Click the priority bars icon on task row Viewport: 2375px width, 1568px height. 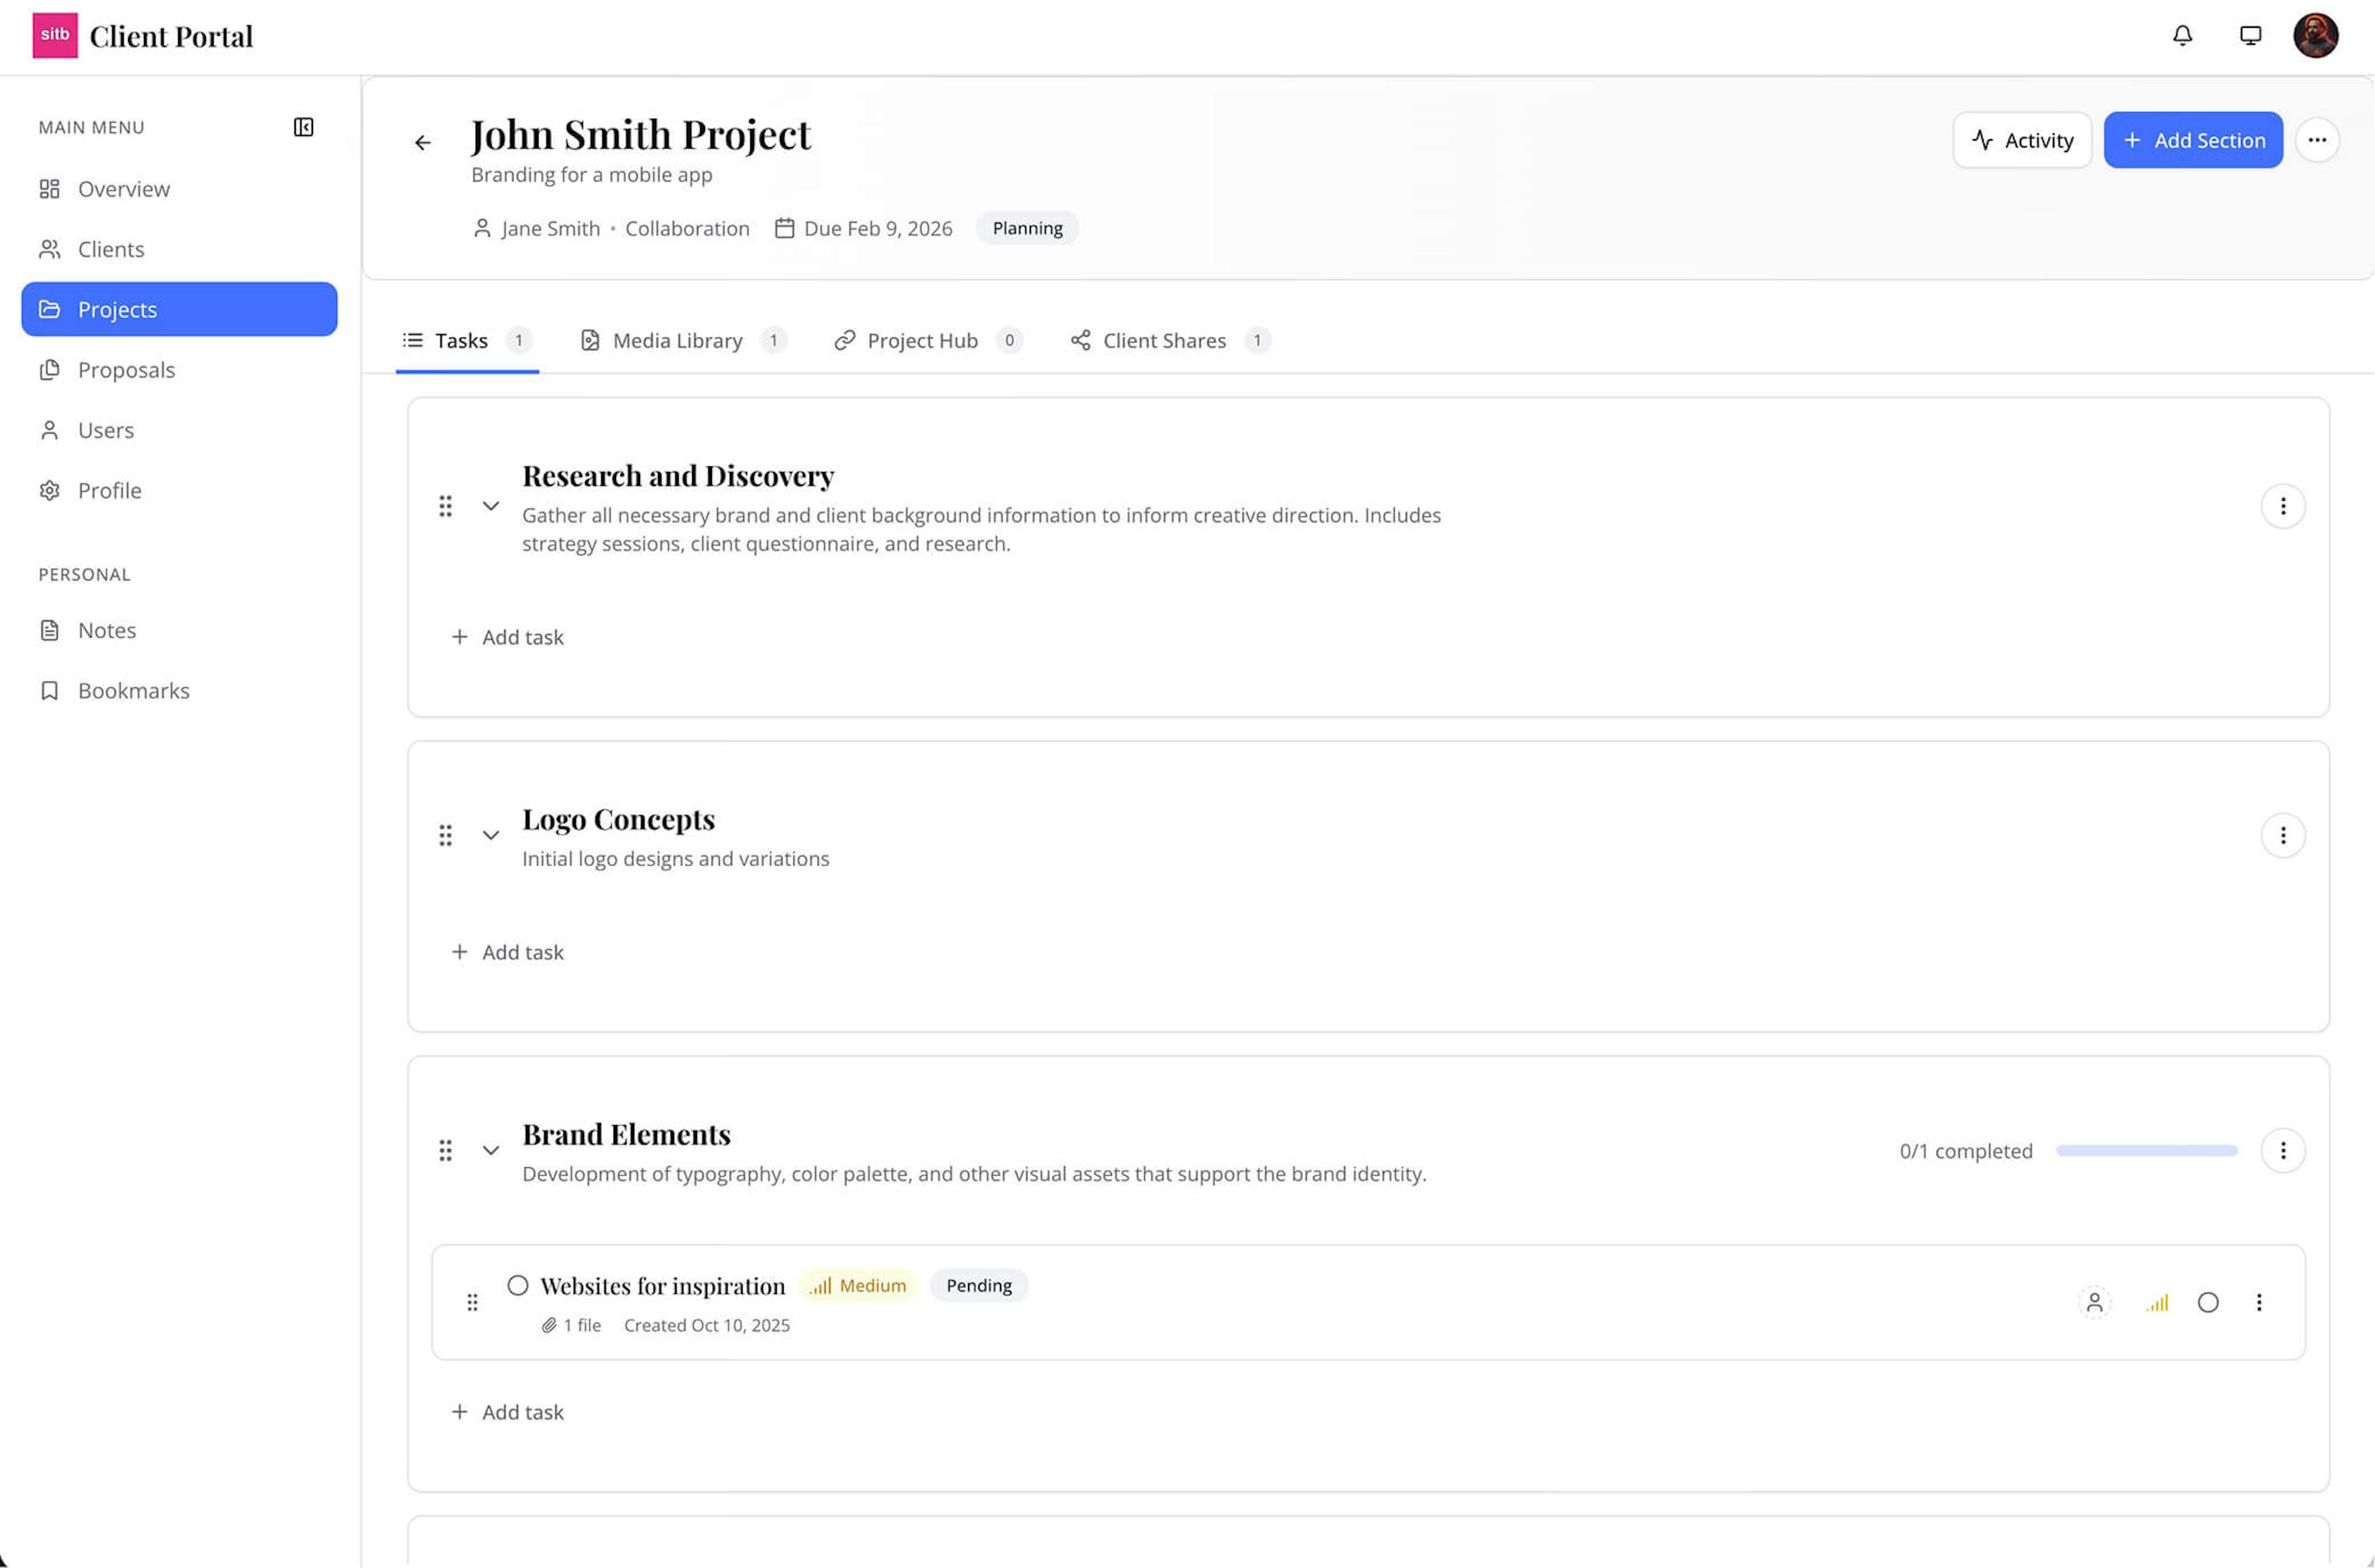tap(2157, 1302)
